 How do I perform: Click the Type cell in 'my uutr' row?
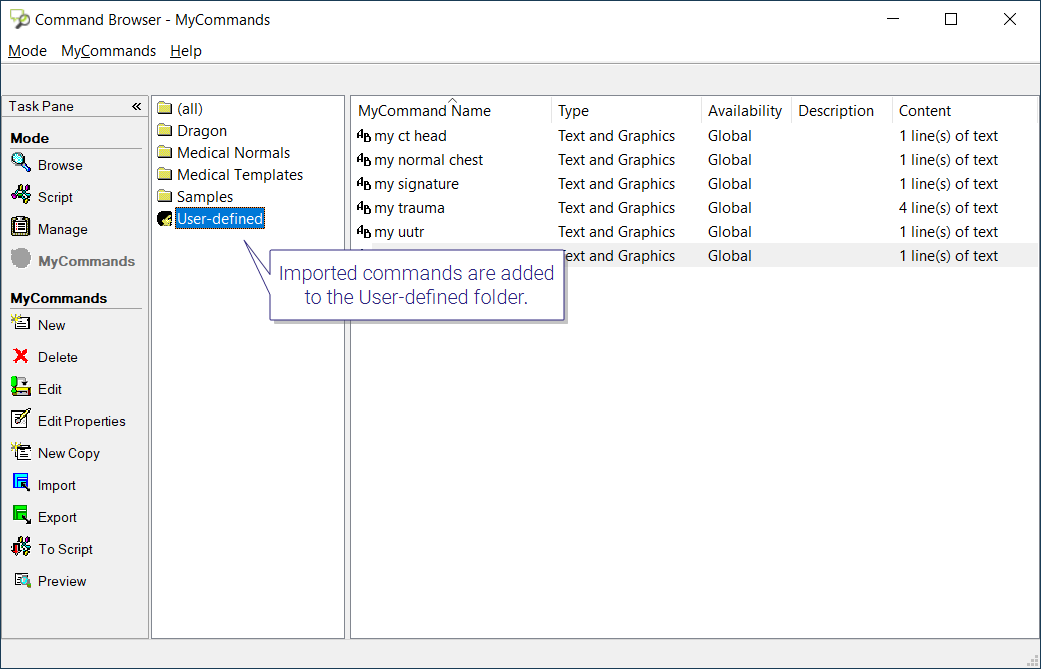click(616, 232)
